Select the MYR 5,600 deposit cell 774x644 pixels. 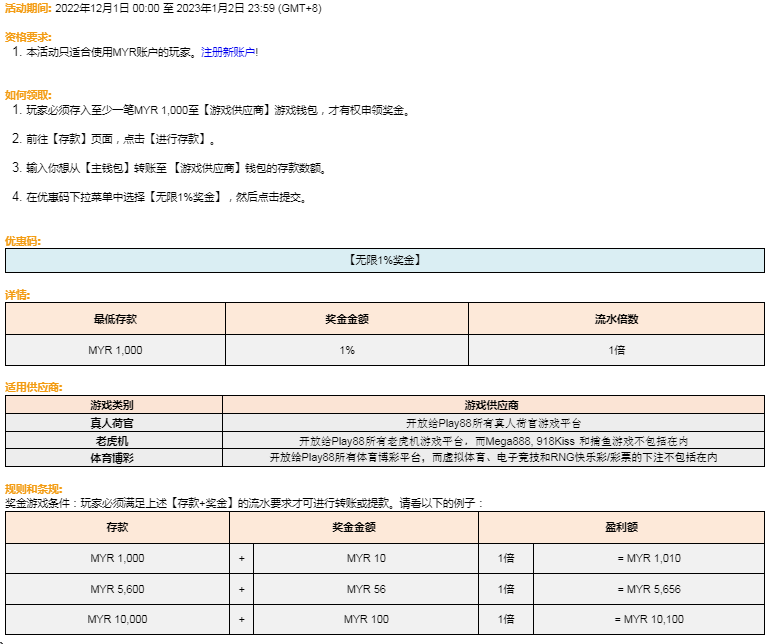tap(117, 589)
